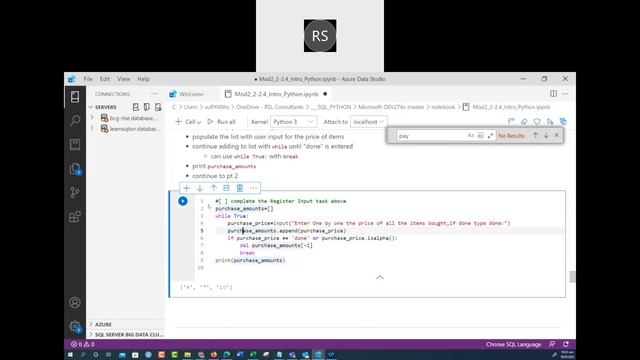This screenshot has width=640, height=360.
Task: Click code line 5 purchase_amounts.append
Action: tap(287, 231)
